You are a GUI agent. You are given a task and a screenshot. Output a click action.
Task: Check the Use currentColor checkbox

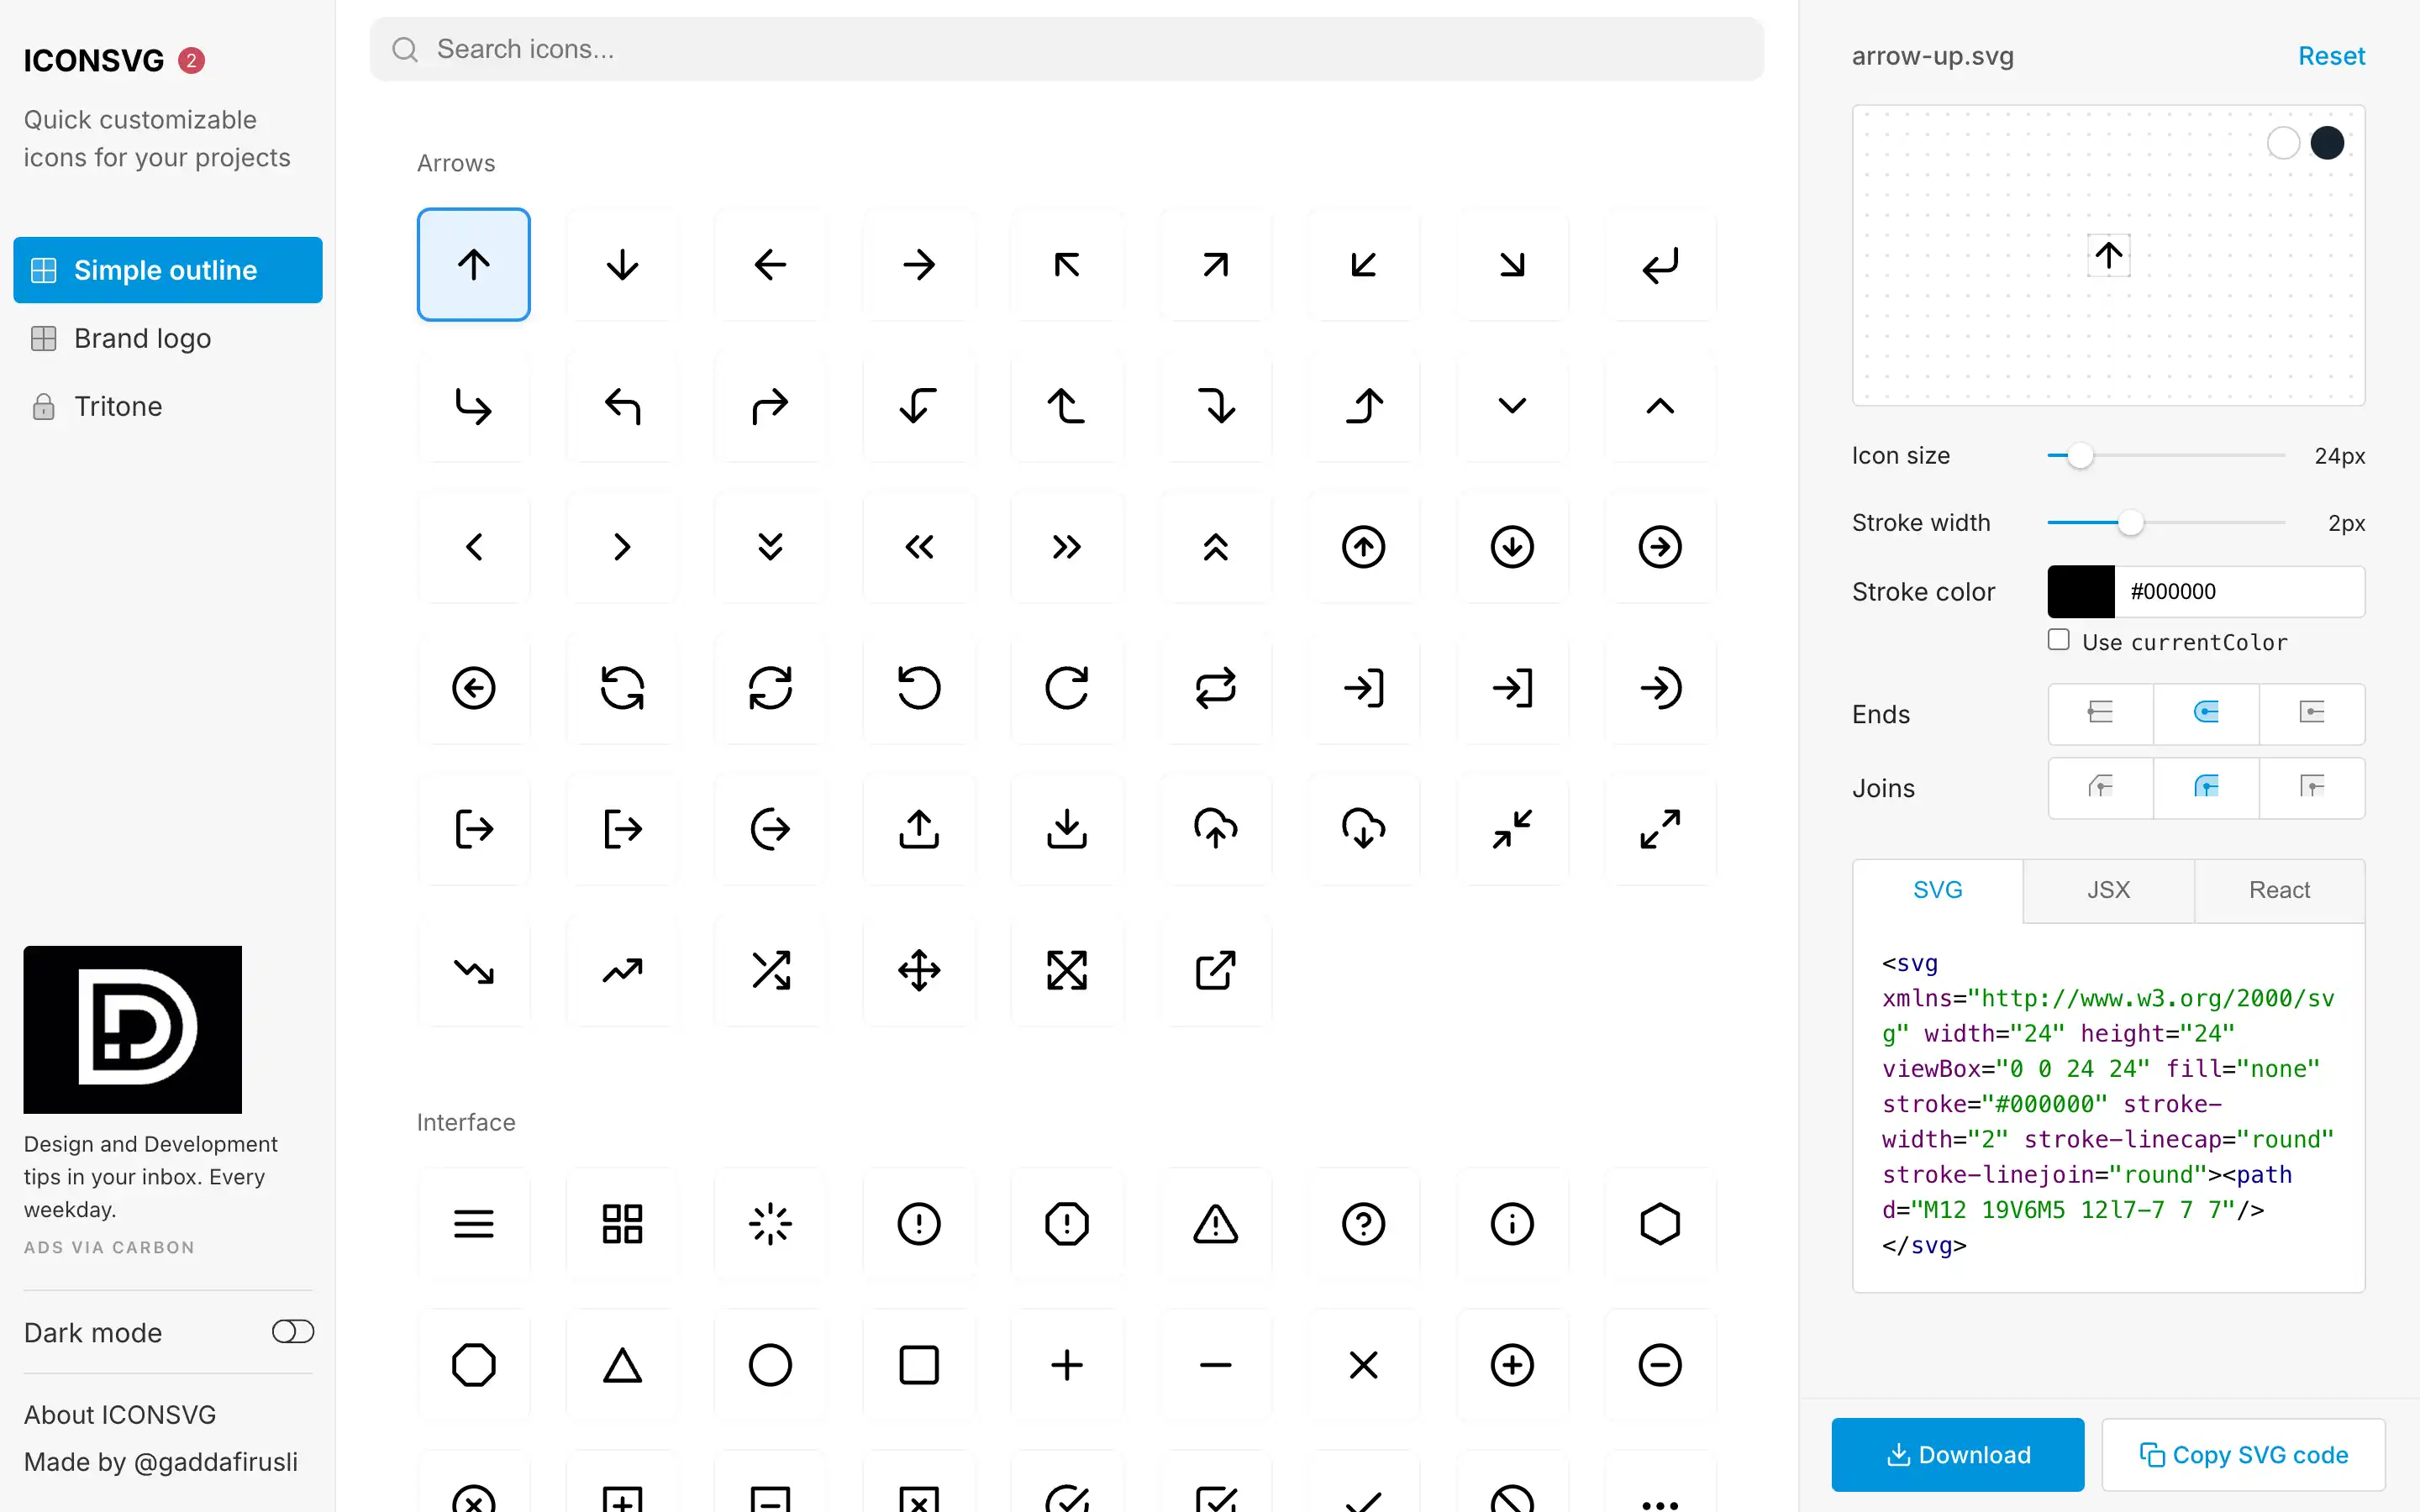(x=2058, y=640)
